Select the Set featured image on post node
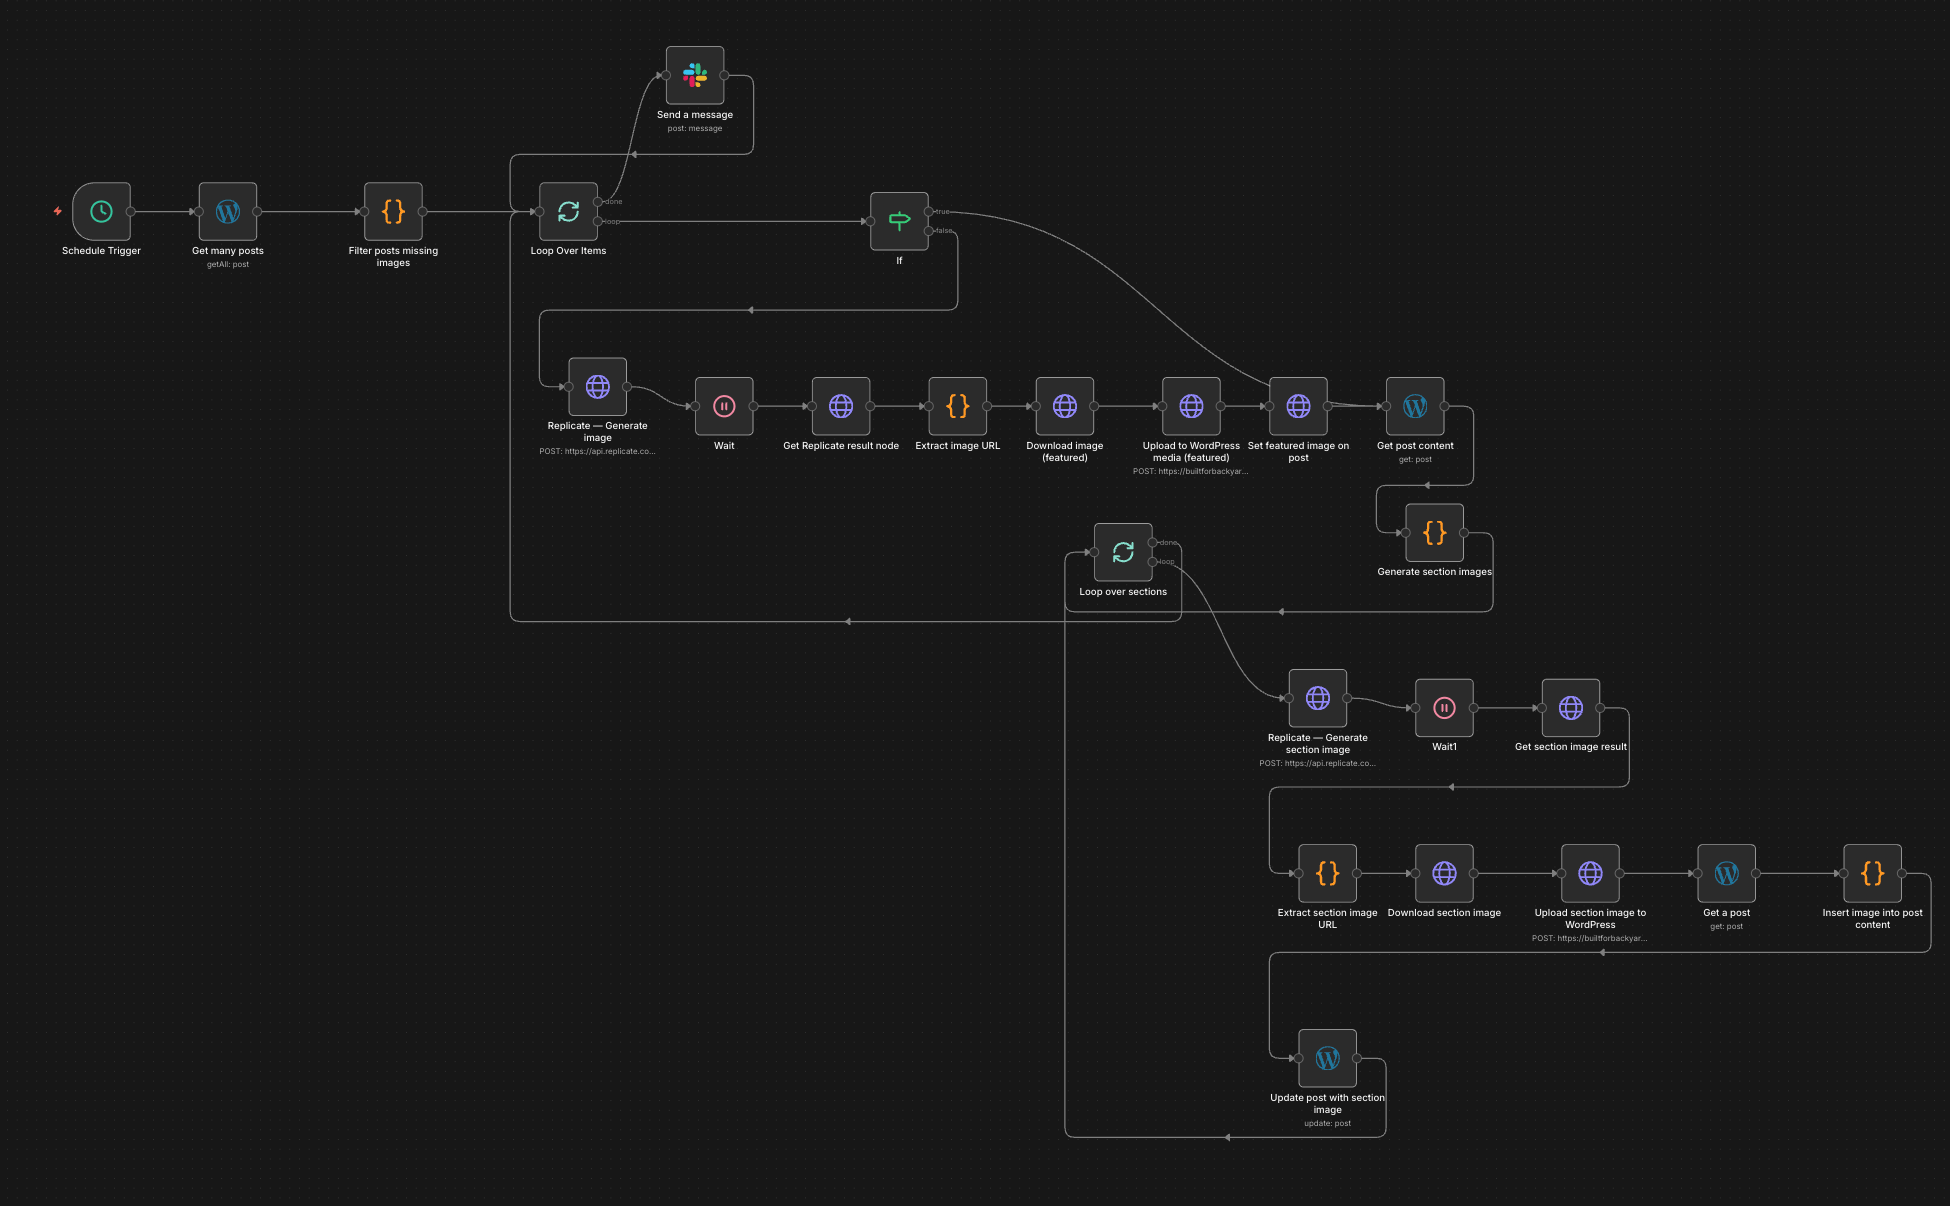 1298,406
